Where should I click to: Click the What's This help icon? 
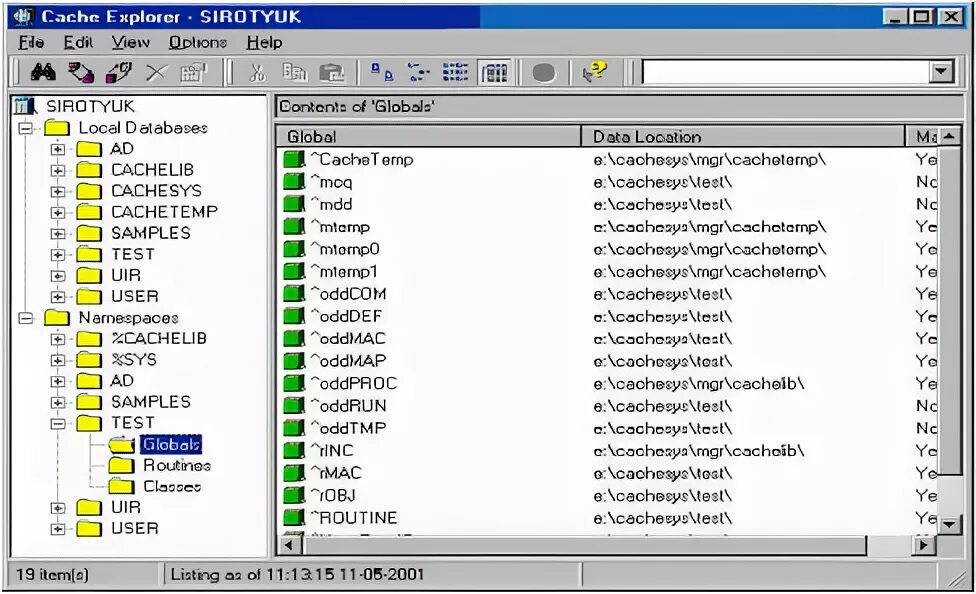tap(594, 72)
